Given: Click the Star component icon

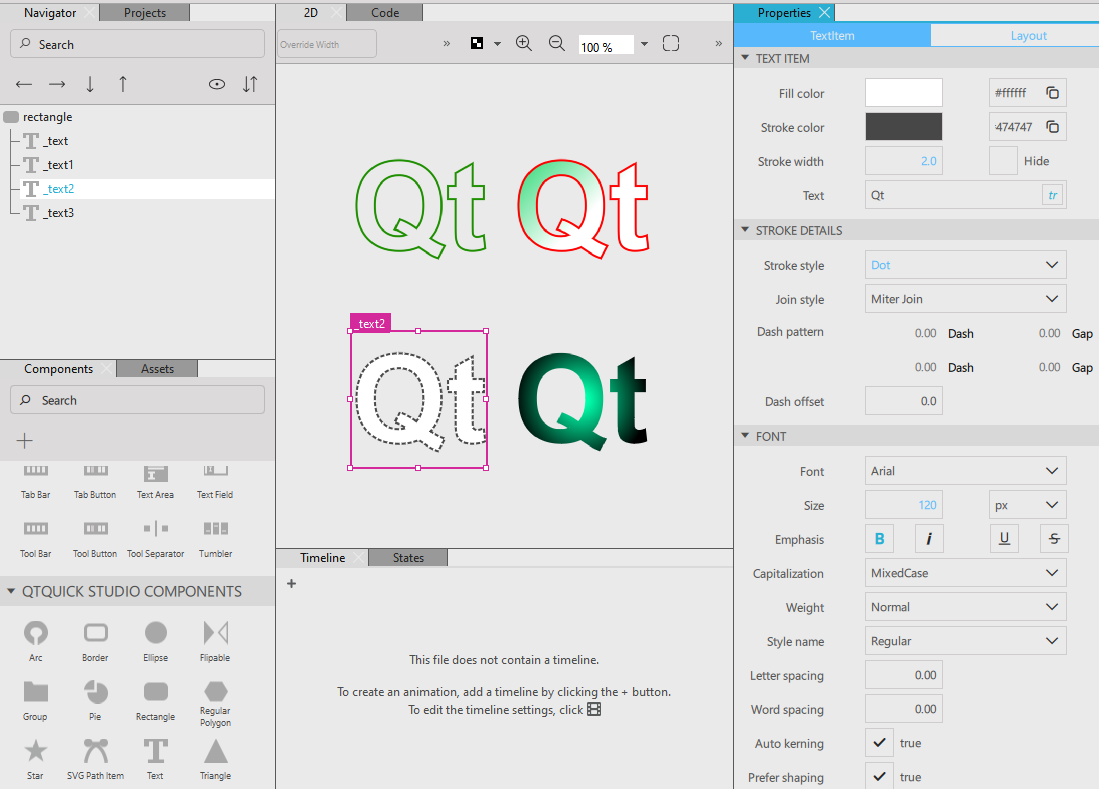Looking at the screenshot, I should 36,750.
